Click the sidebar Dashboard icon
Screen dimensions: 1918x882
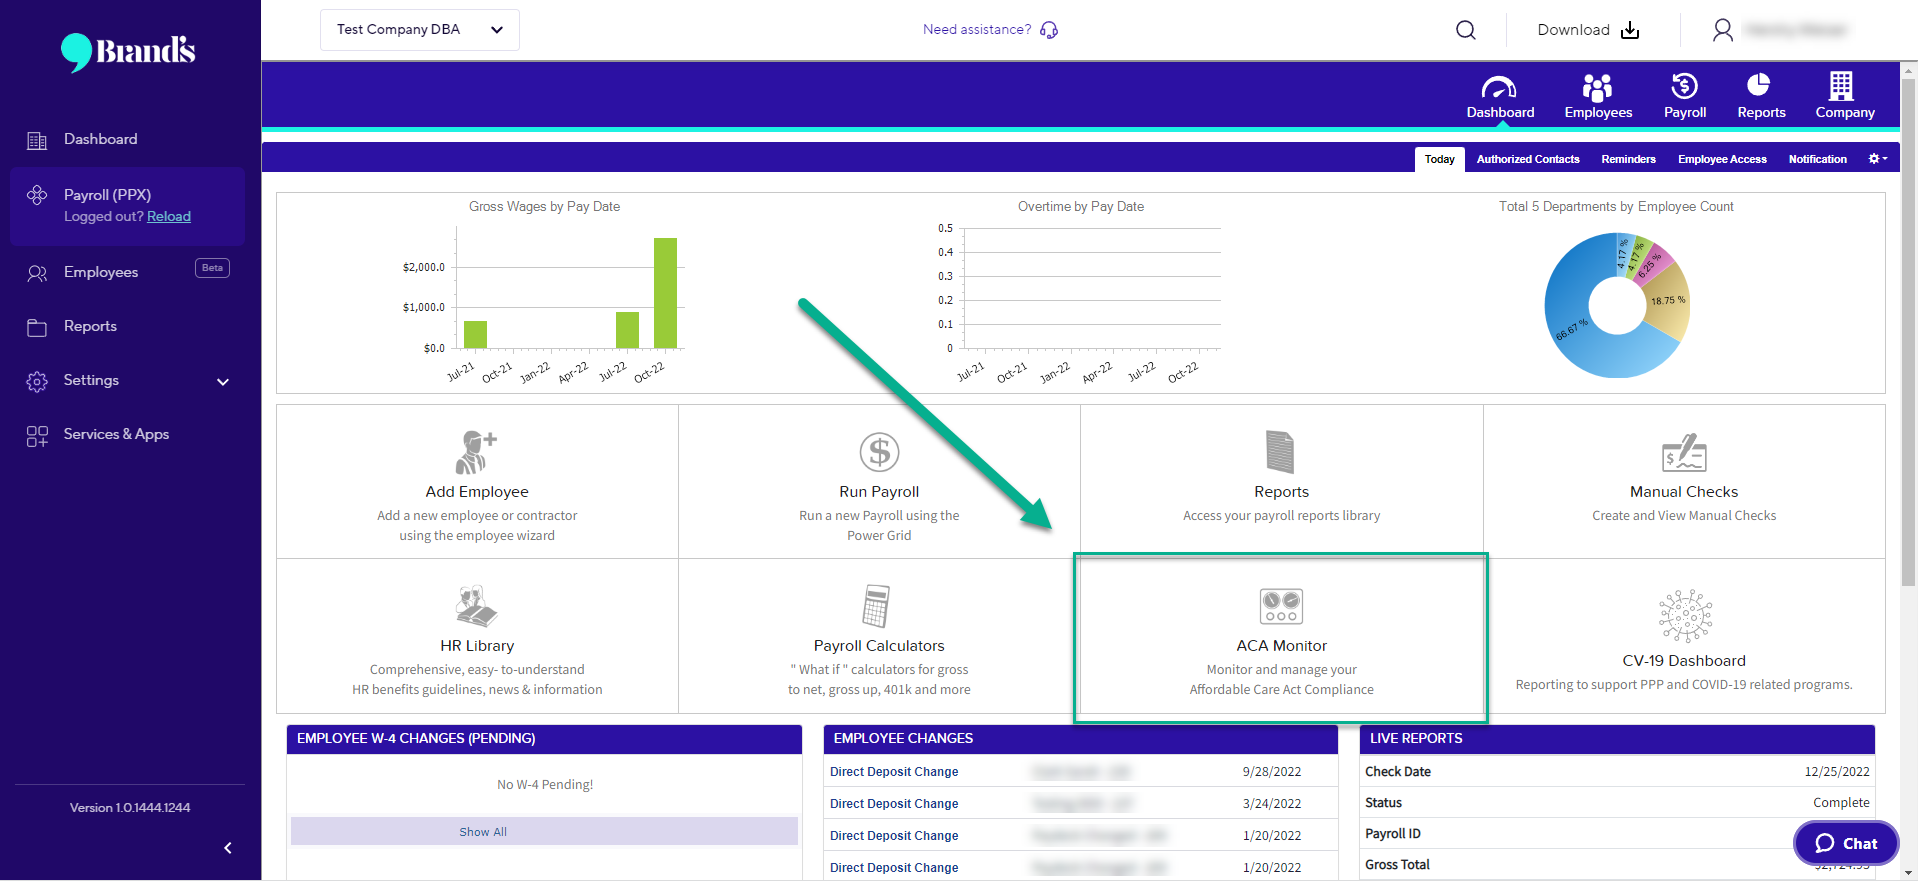(37, 141)
